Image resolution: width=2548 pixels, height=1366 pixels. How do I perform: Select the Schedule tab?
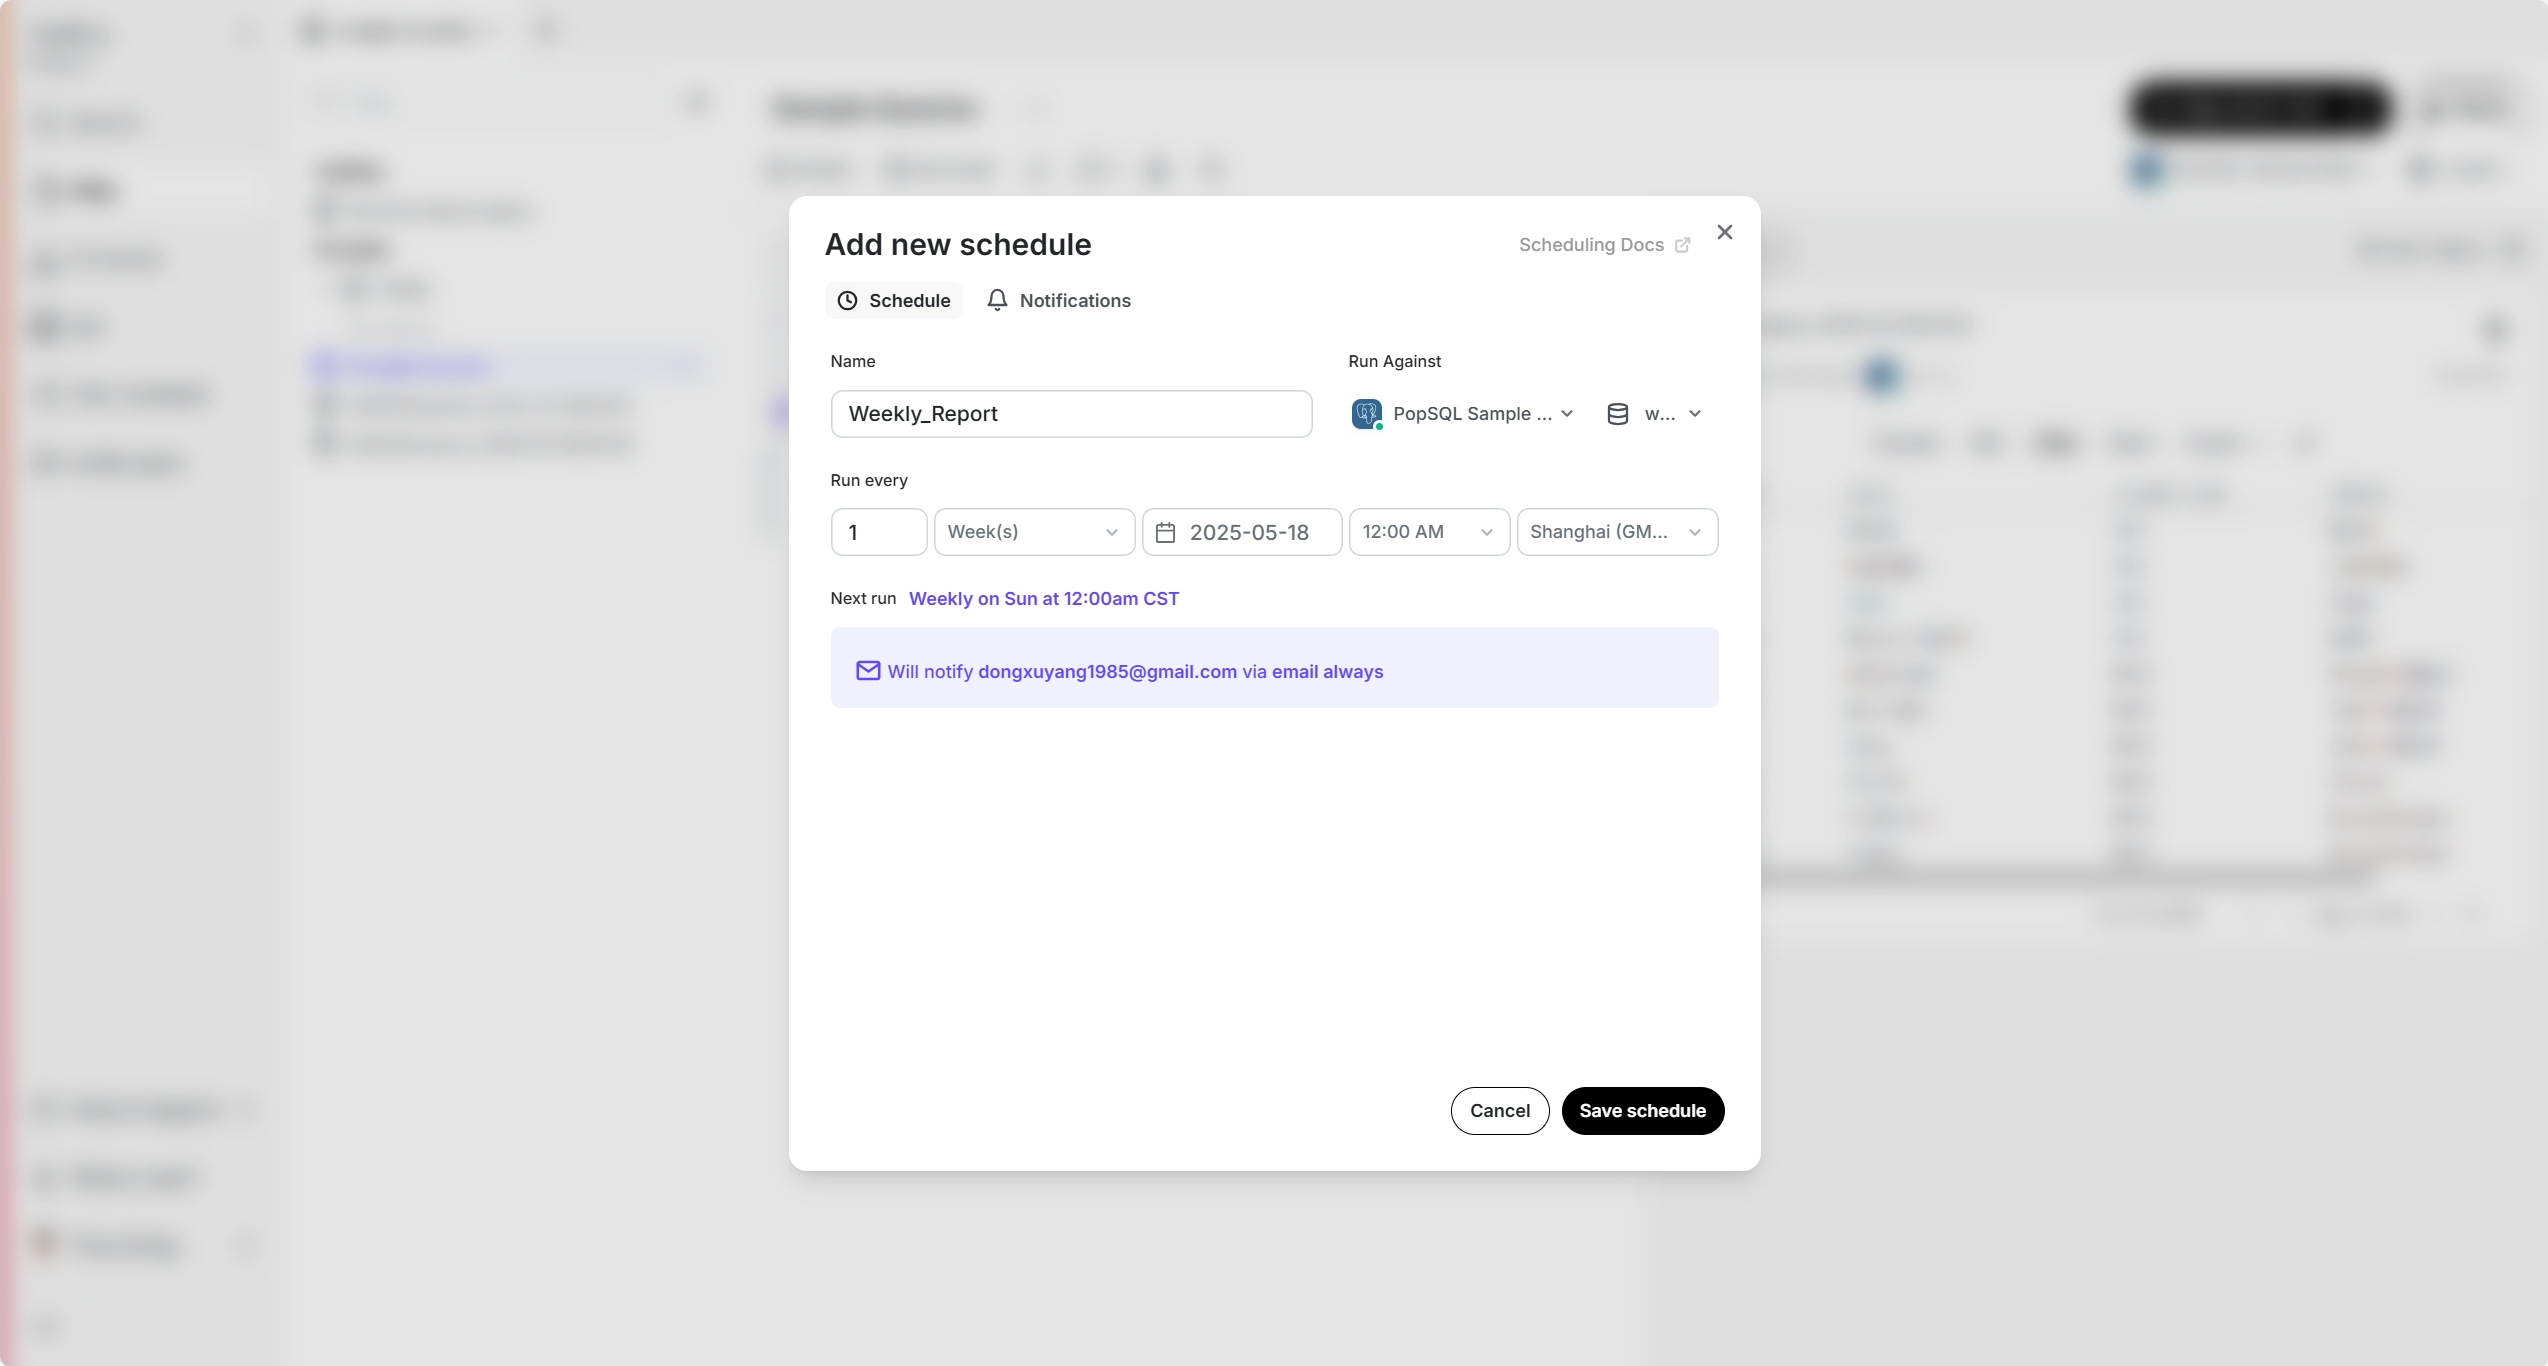908,301
